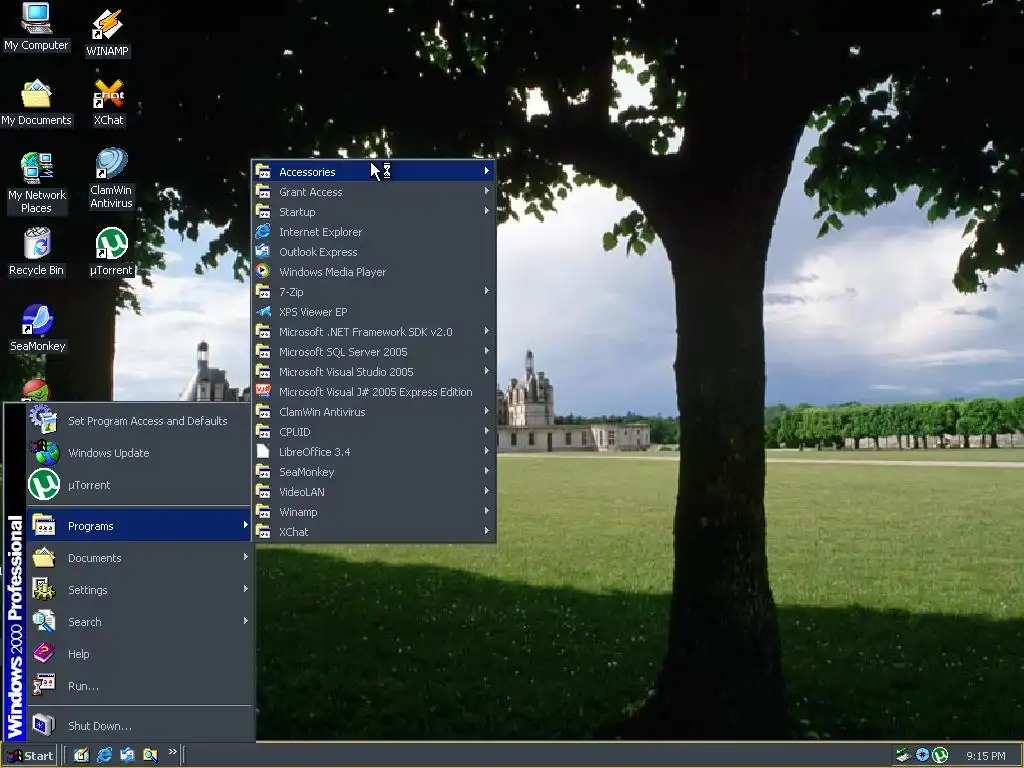Launch Outlook Express from Quick Launch
Screen dimensions: 1024x768
[x=127, y=755]
